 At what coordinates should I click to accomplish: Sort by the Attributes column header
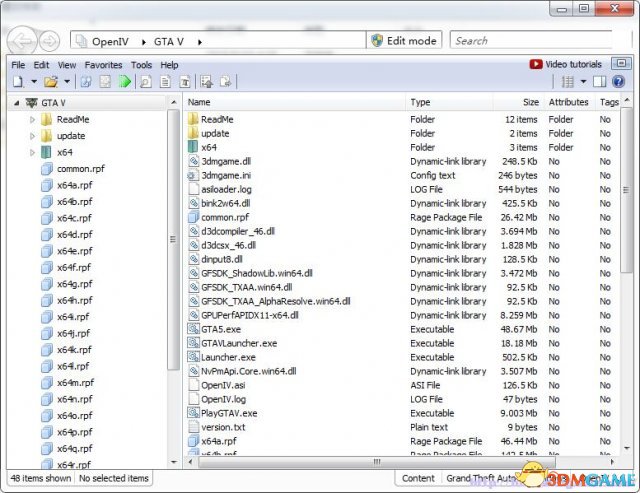tap(569, 102)
